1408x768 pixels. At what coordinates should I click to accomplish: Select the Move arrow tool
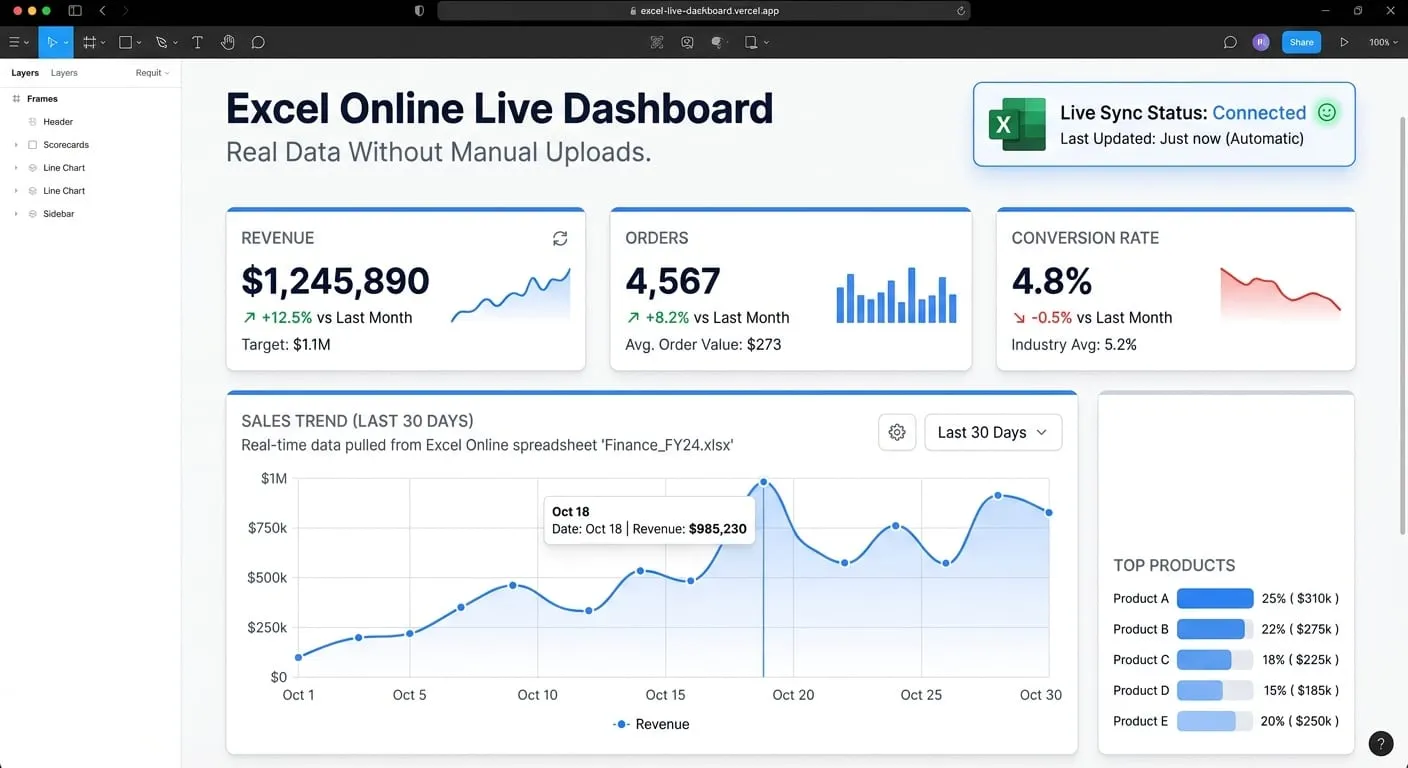(51, 42)
